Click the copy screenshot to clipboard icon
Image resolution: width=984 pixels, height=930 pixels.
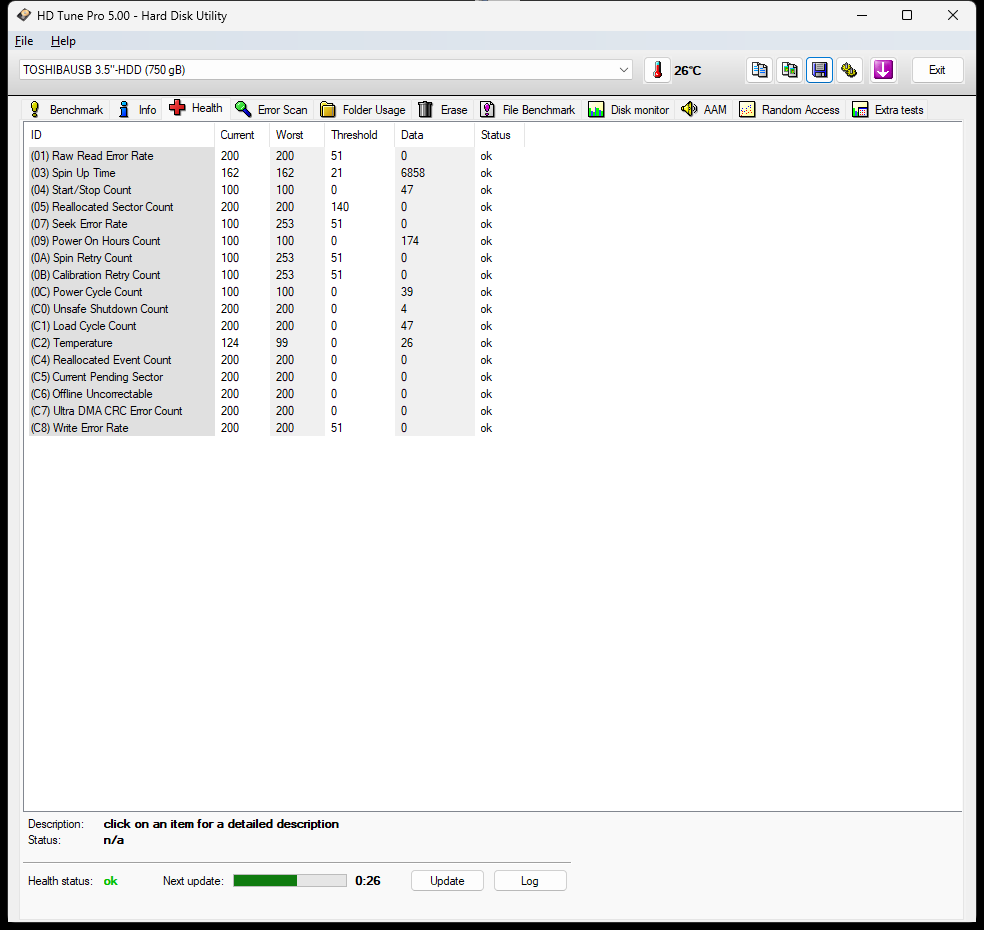(790, 70)
